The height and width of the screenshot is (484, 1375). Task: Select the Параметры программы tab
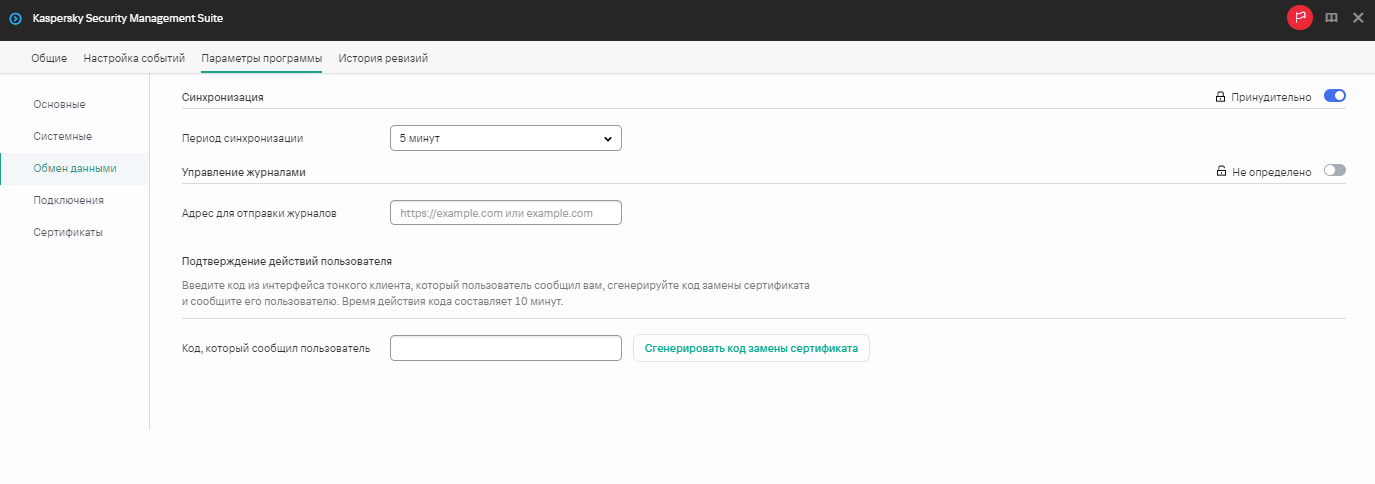[261, 58]
